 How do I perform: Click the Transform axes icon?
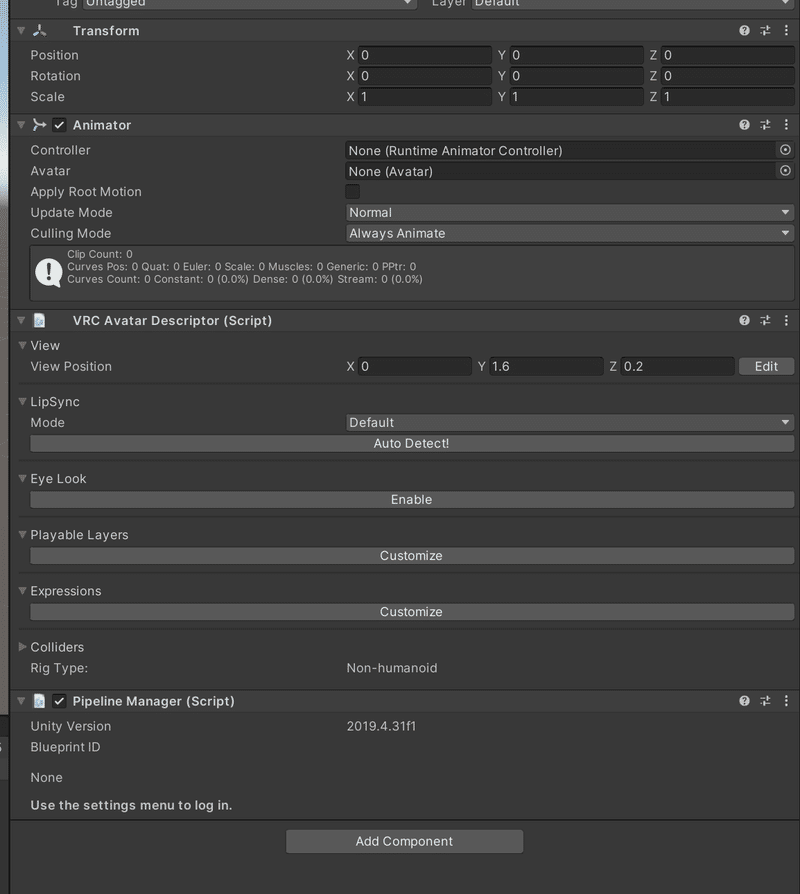(x=39, y=31)
